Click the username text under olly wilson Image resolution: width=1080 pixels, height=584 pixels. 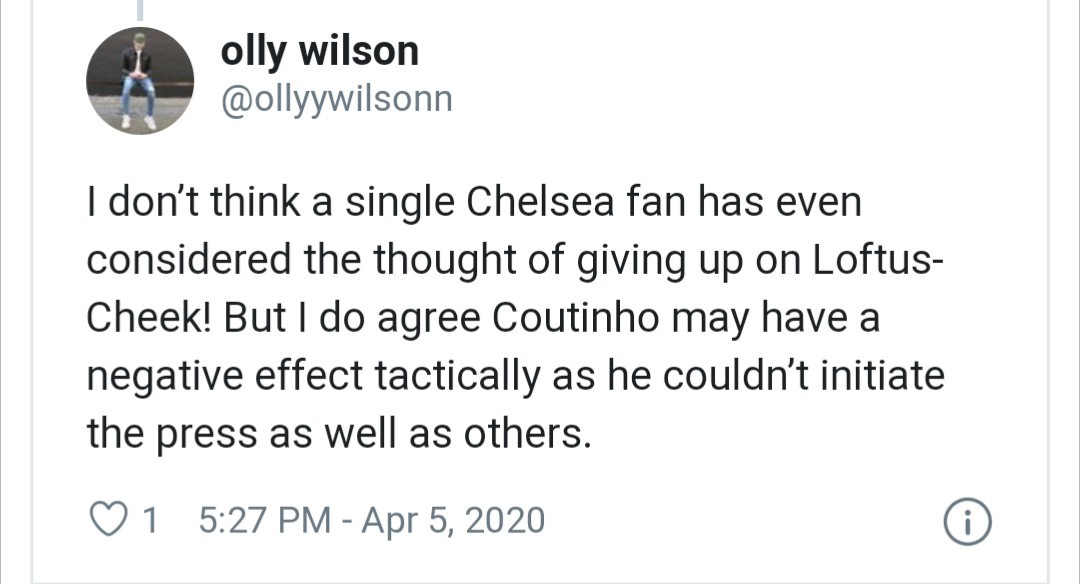[336, 98]
